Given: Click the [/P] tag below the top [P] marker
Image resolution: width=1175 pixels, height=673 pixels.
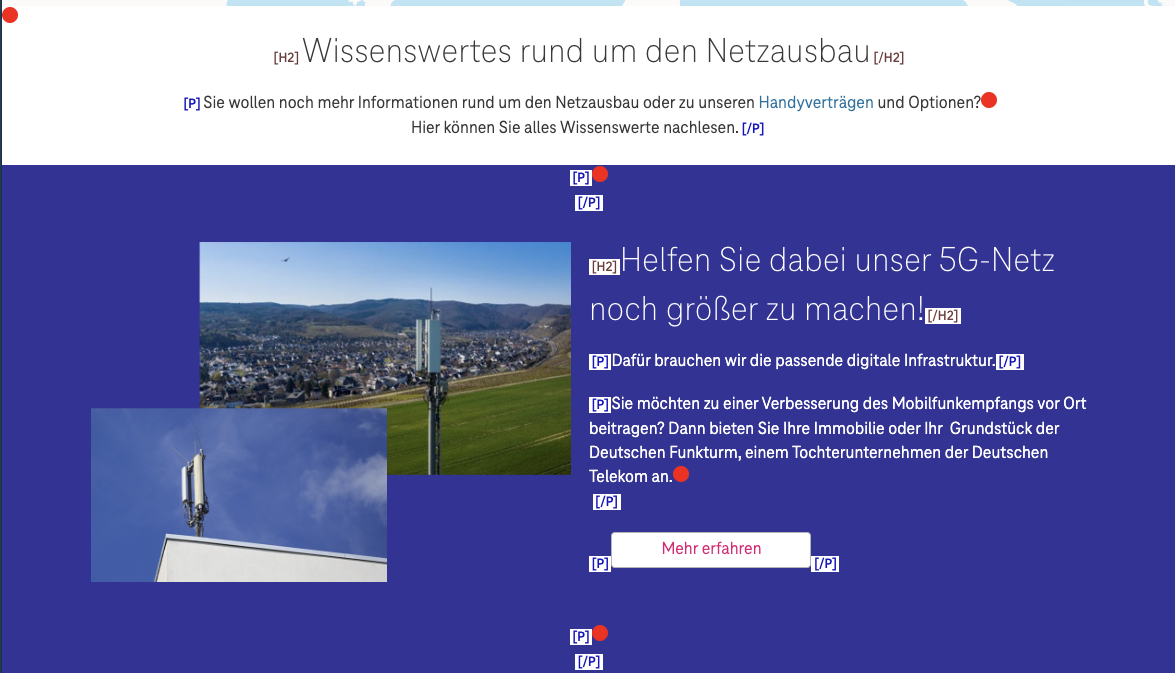Looking at the screenshot, I should (589, 201).
